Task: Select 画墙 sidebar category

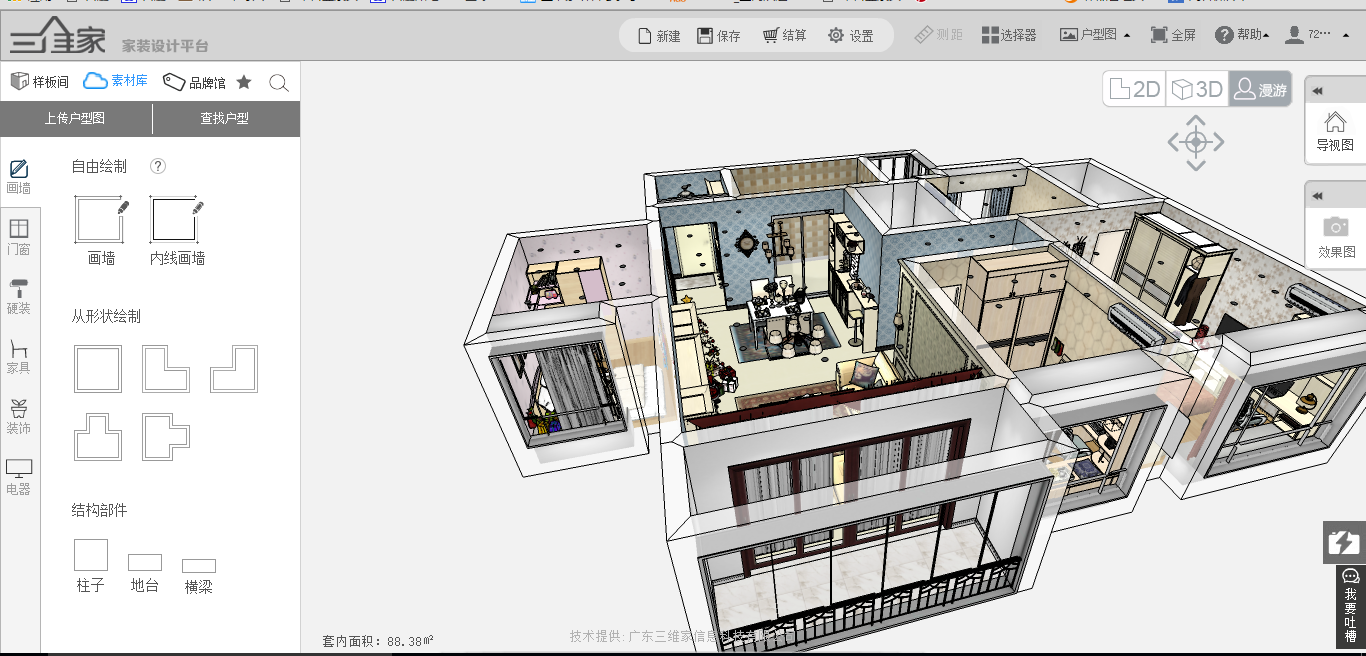Action: click(x=19, y=177)
